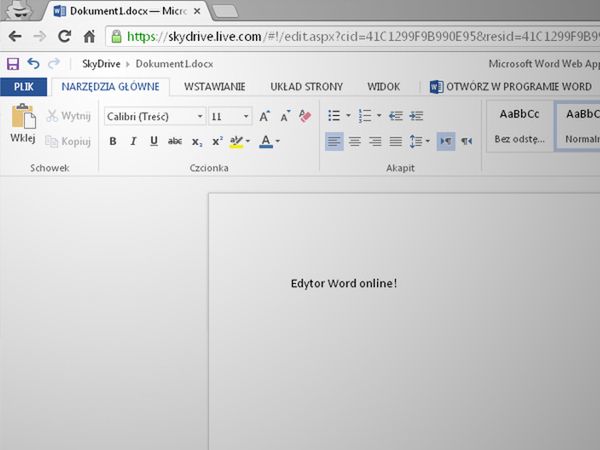600x450 pixels.
Task: Select the NARZĘDZIA GŁÓWNE tab
Action: (111, 87)
